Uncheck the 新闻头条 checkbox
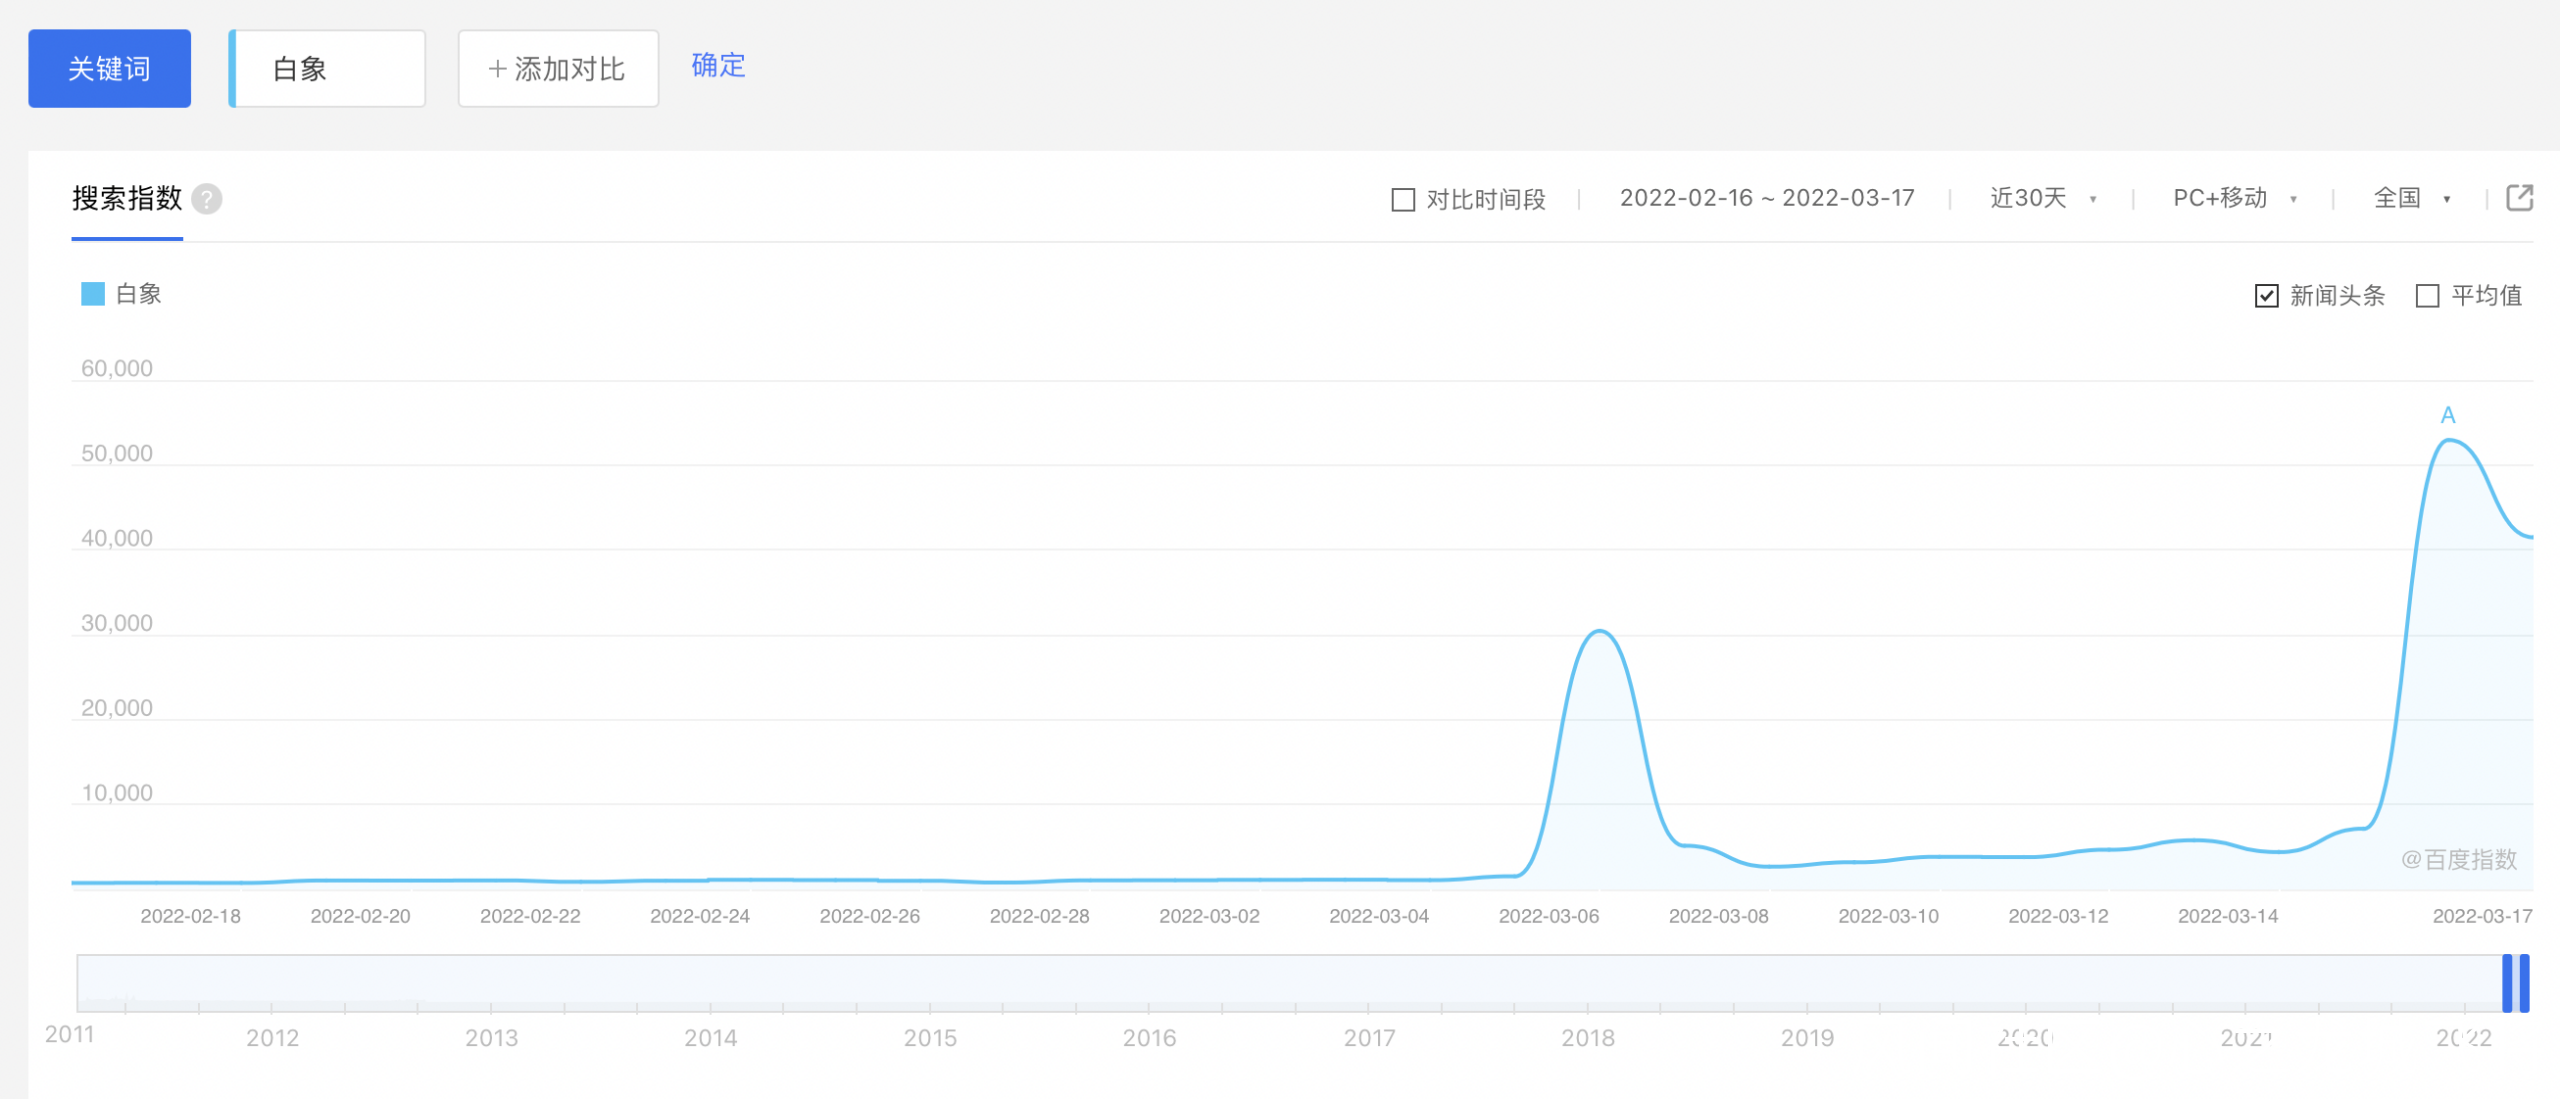Image resolution: width=2560 pixels, height=1099 pixels. (2266, 296)
